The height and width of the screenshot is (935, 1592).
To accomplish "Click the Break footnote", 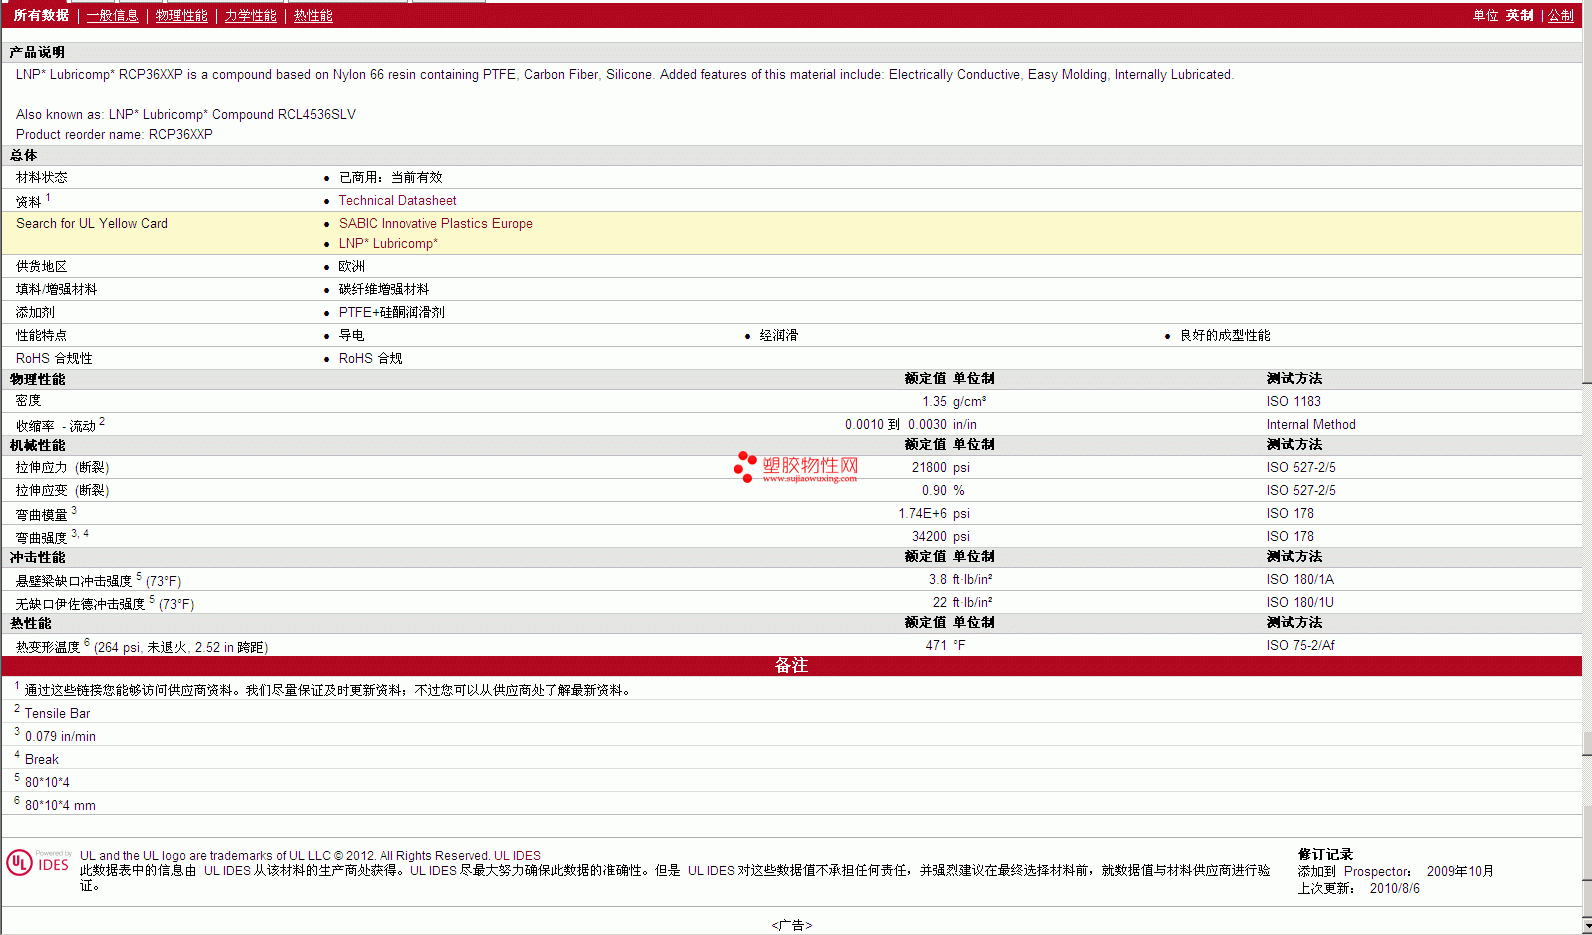I will tap(42, 760).
